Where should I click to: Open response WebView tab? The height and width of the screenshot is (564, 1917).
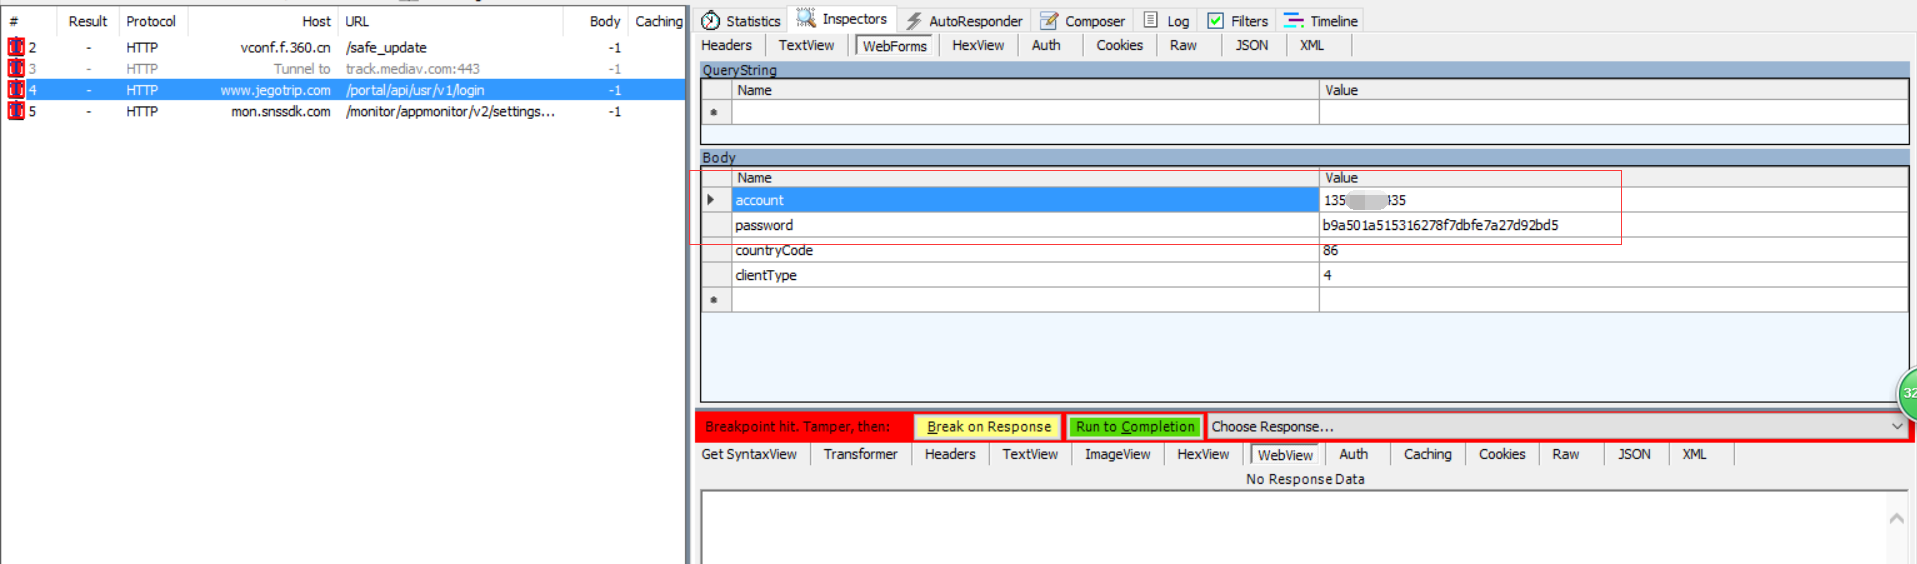[1285, 455]
